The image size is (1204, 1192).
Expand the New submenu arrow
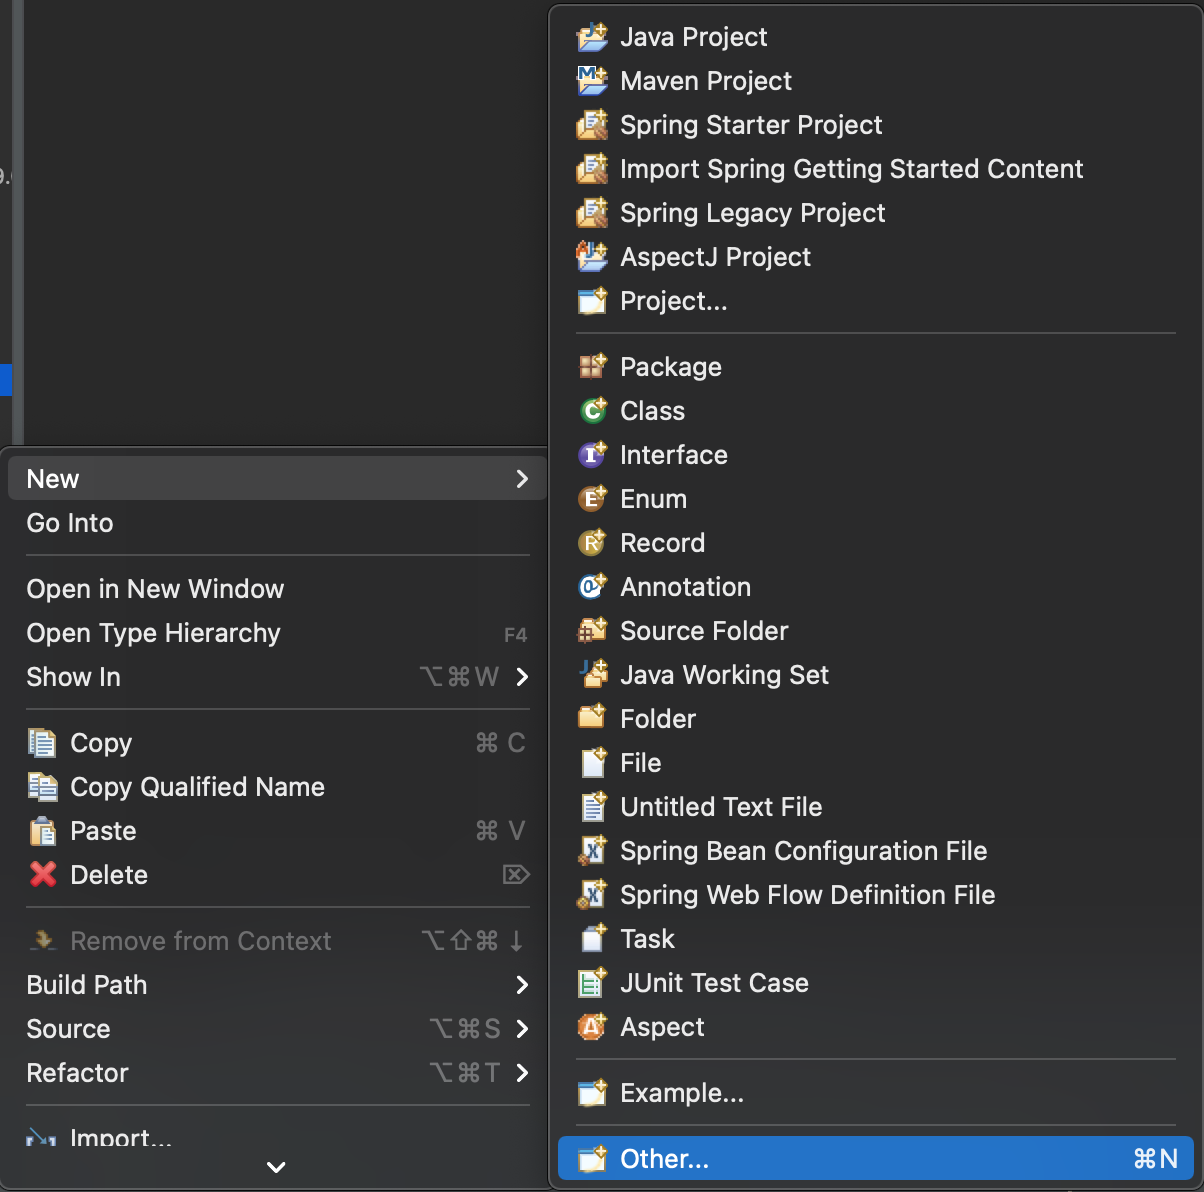click(x=521, y=479)
